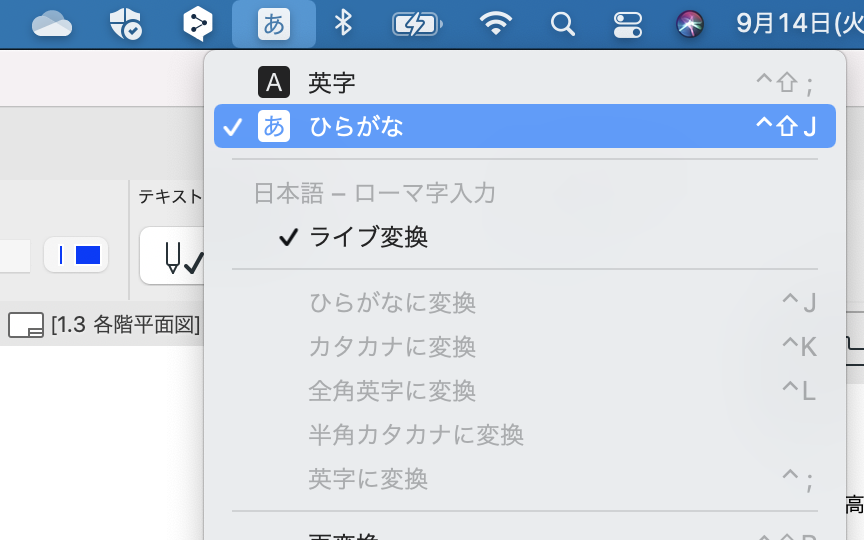Open Spotlight search magnifier
Viewport: 864px width, 540px height.
point(563,25)
